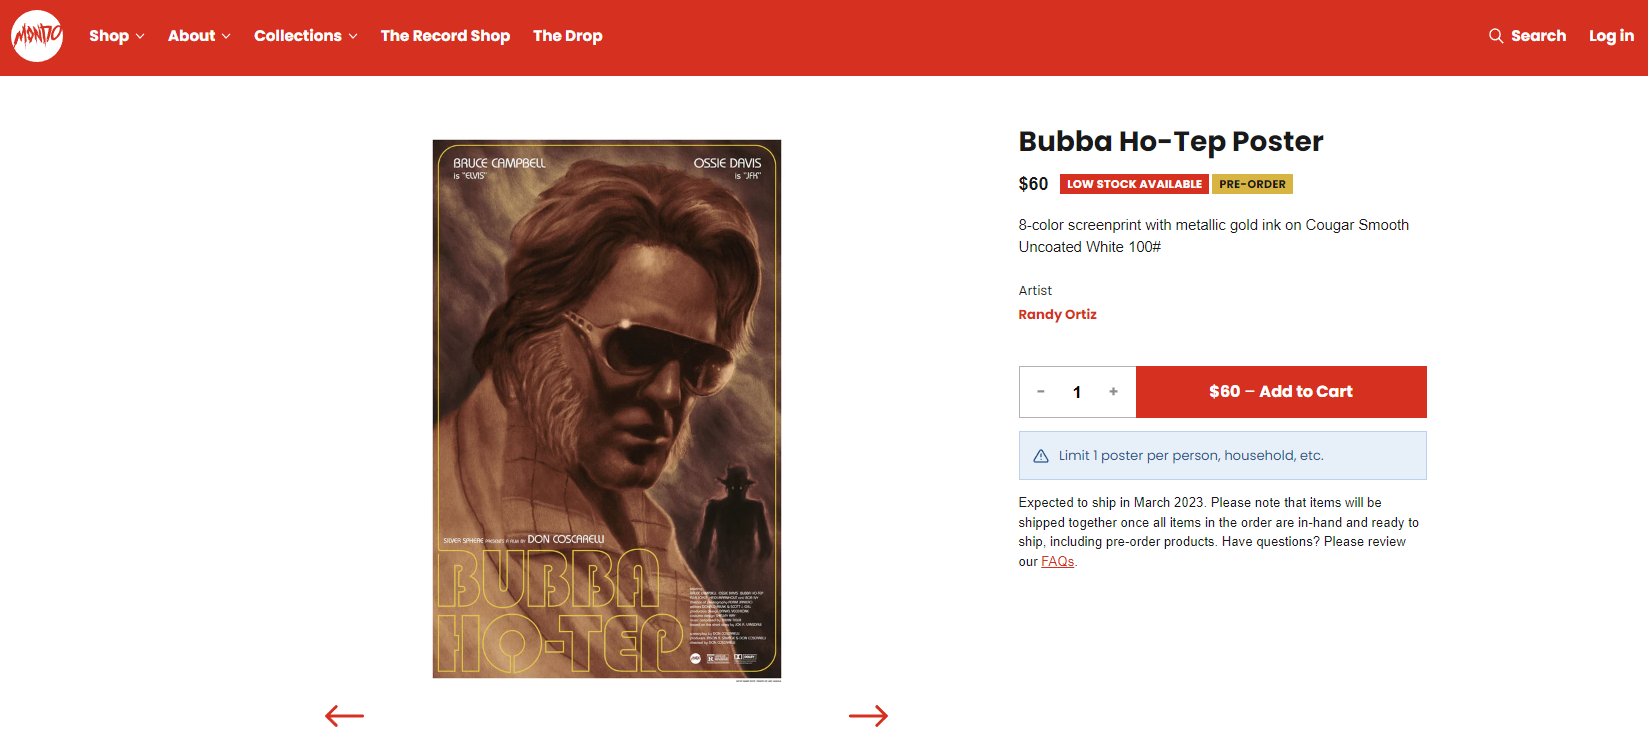Viewport: 1648px width, 731px height.
Task: Increase quantity with the plus icon
Action: 1113,392
